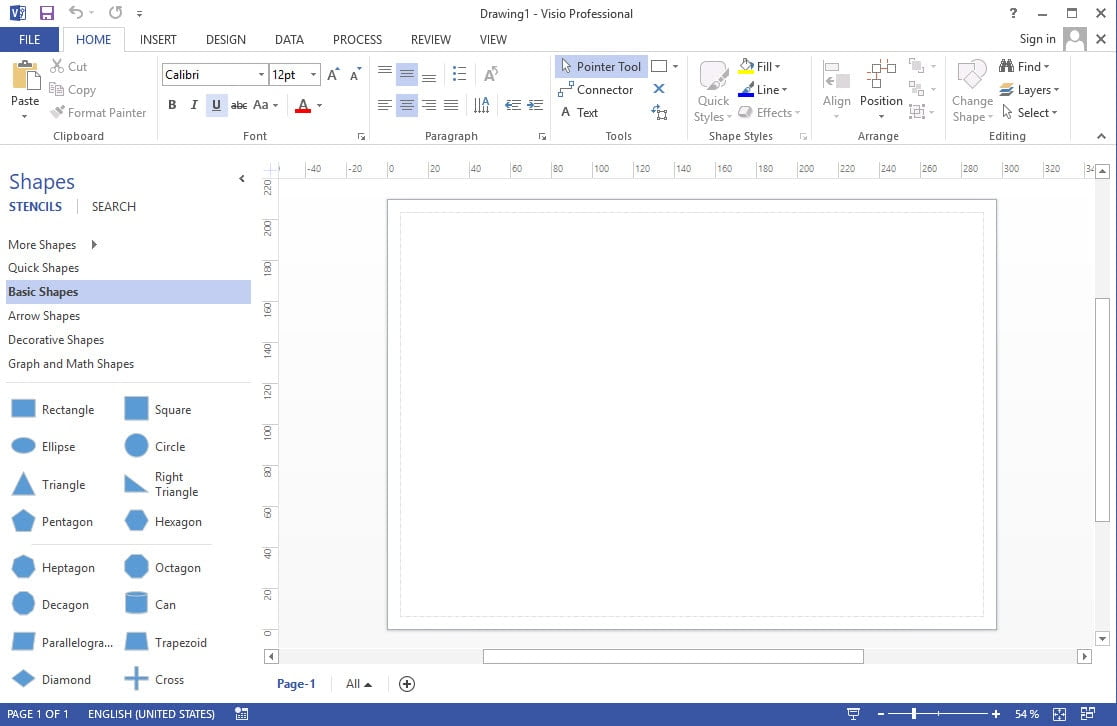Viewport: 1117px width, 726px height.
Task: Click the Redo arrow icon
Action: tap(115, 13)
